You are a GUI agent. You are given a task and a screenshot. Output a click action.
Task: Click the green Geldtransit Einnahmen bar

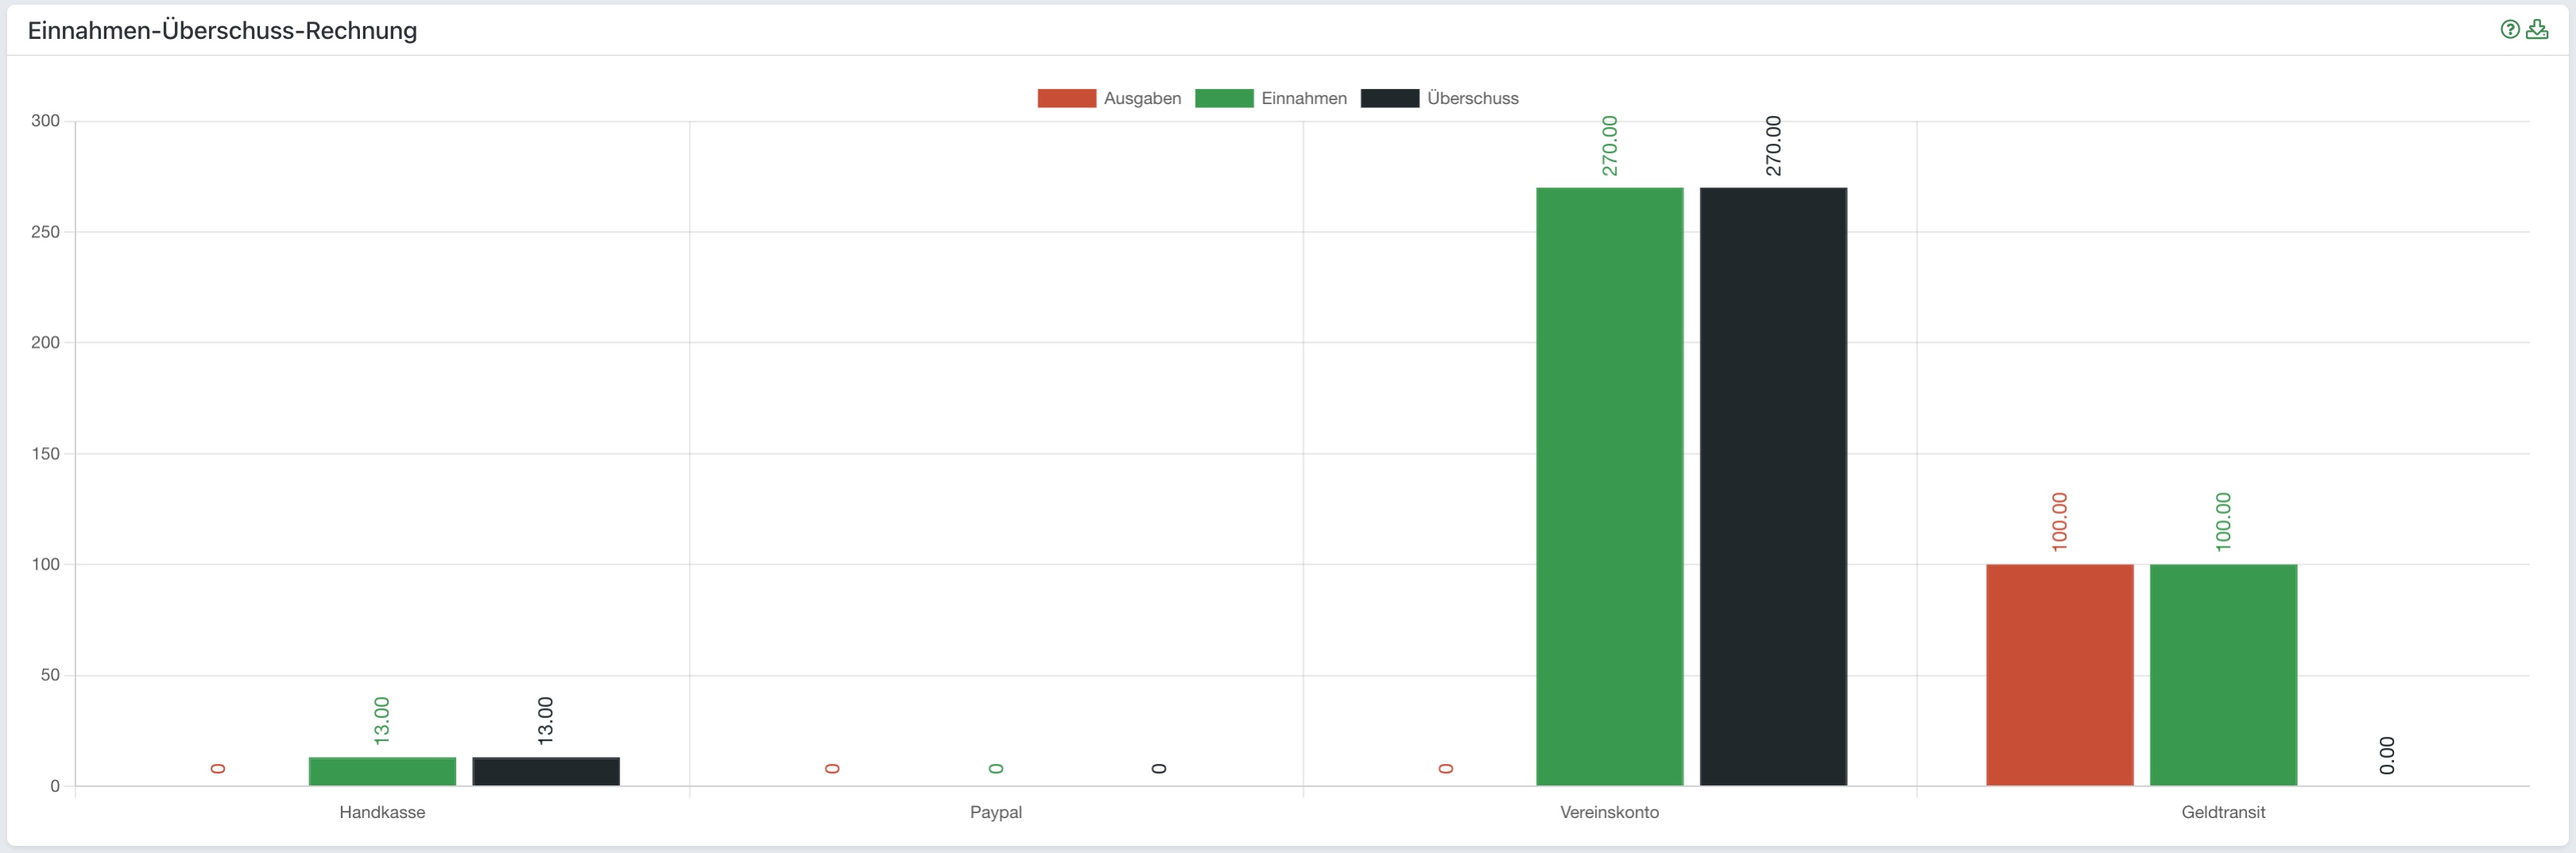(2223, 675)
